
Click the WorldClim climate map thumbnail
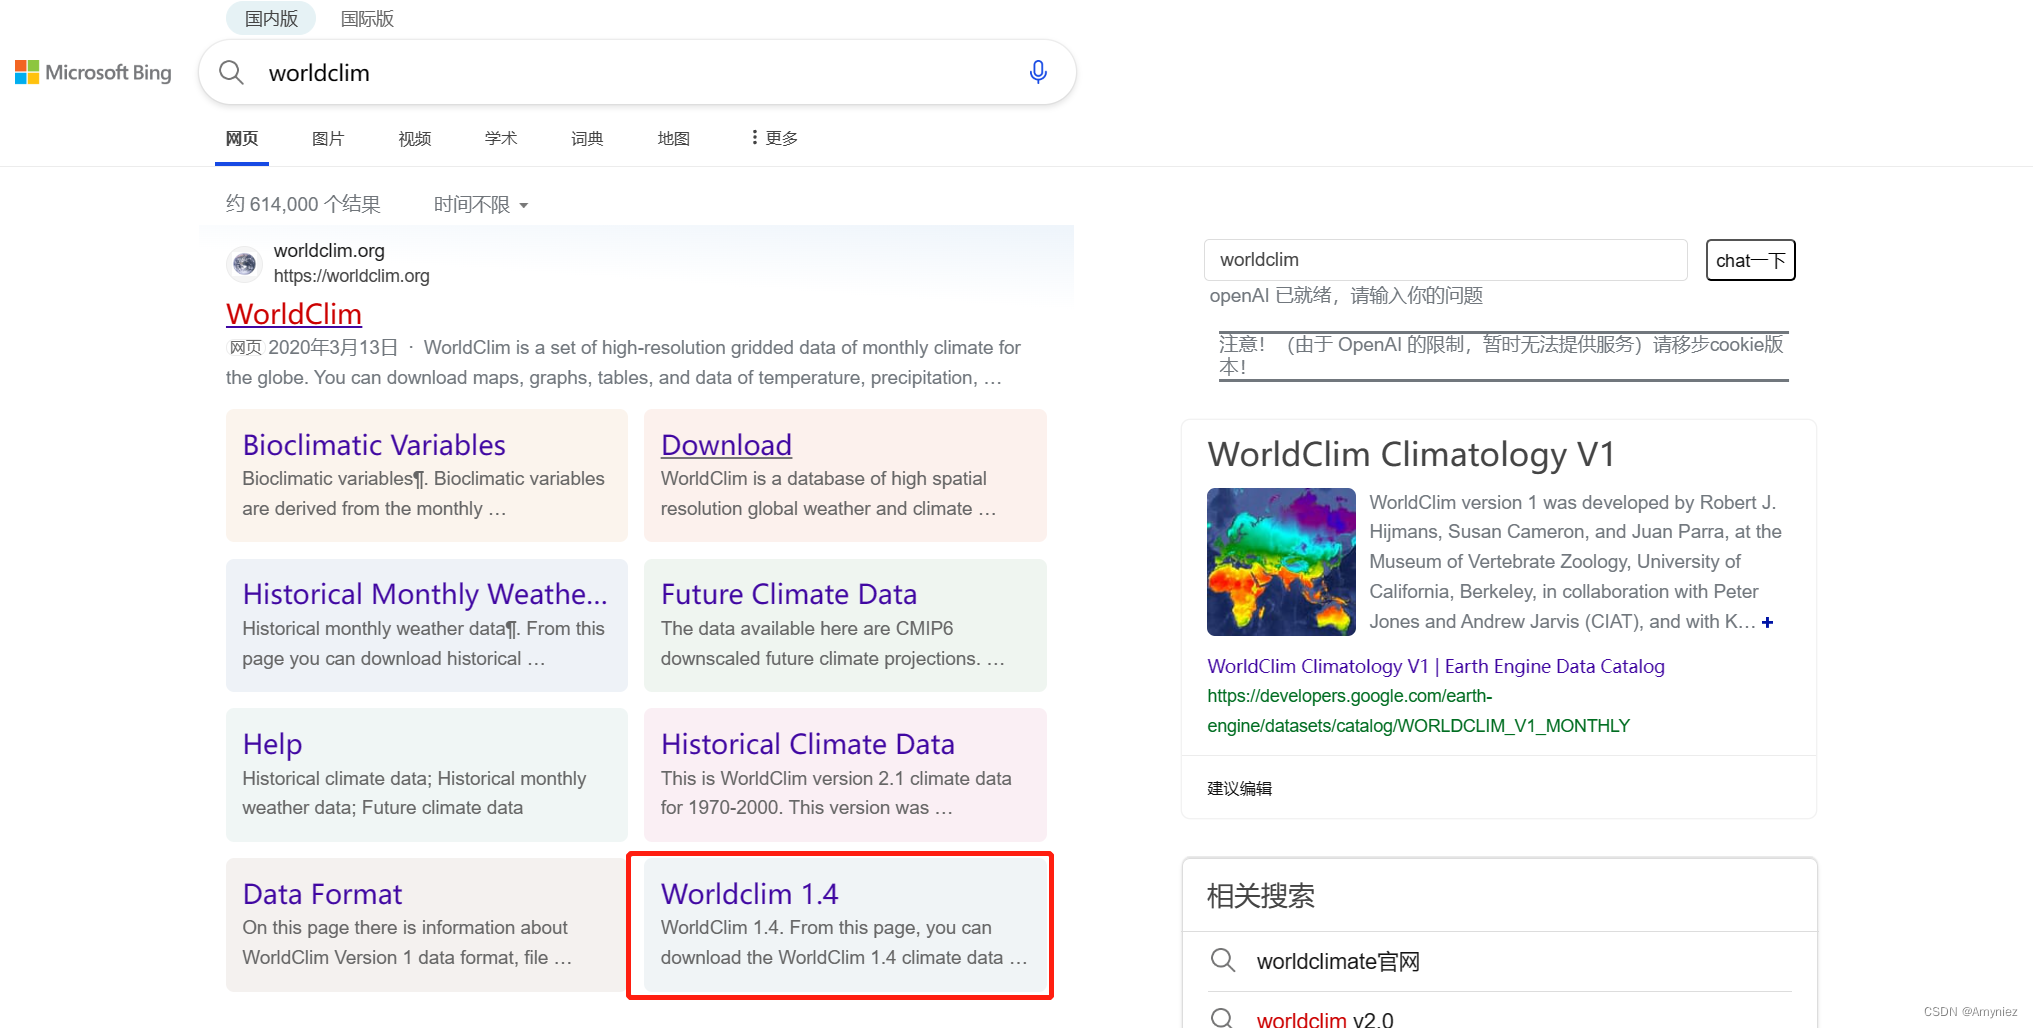coord(1281,562)
